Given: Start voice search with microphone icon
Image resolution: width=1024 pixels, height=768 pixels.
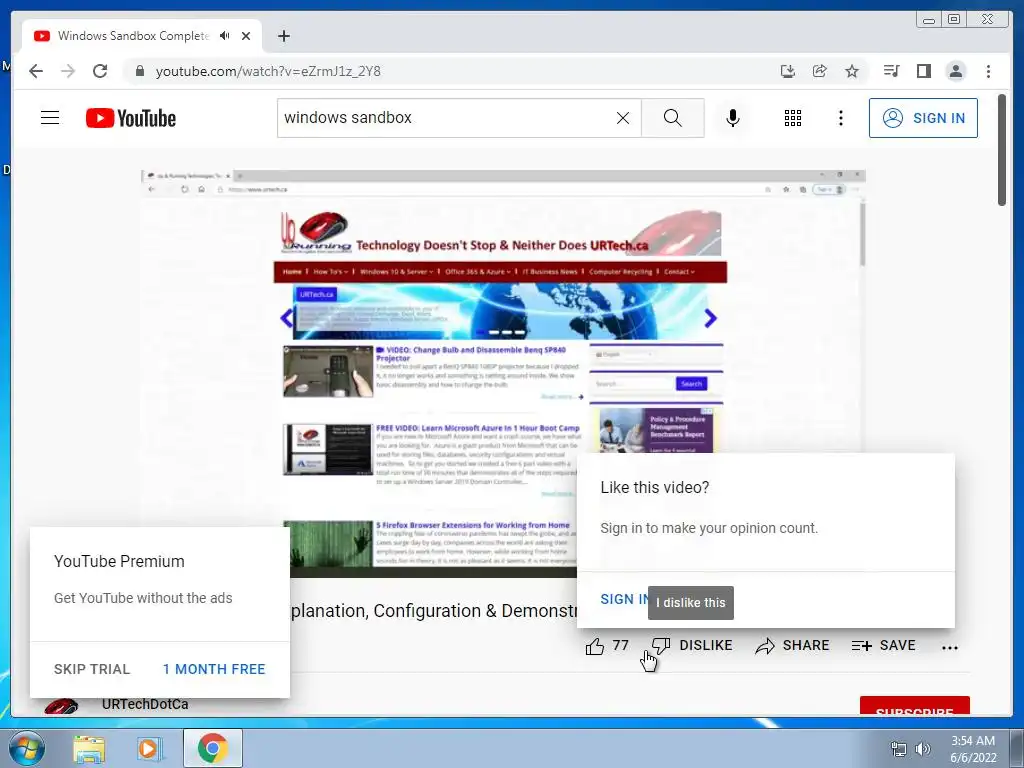Looking at the screenshot, I should 733,118.
